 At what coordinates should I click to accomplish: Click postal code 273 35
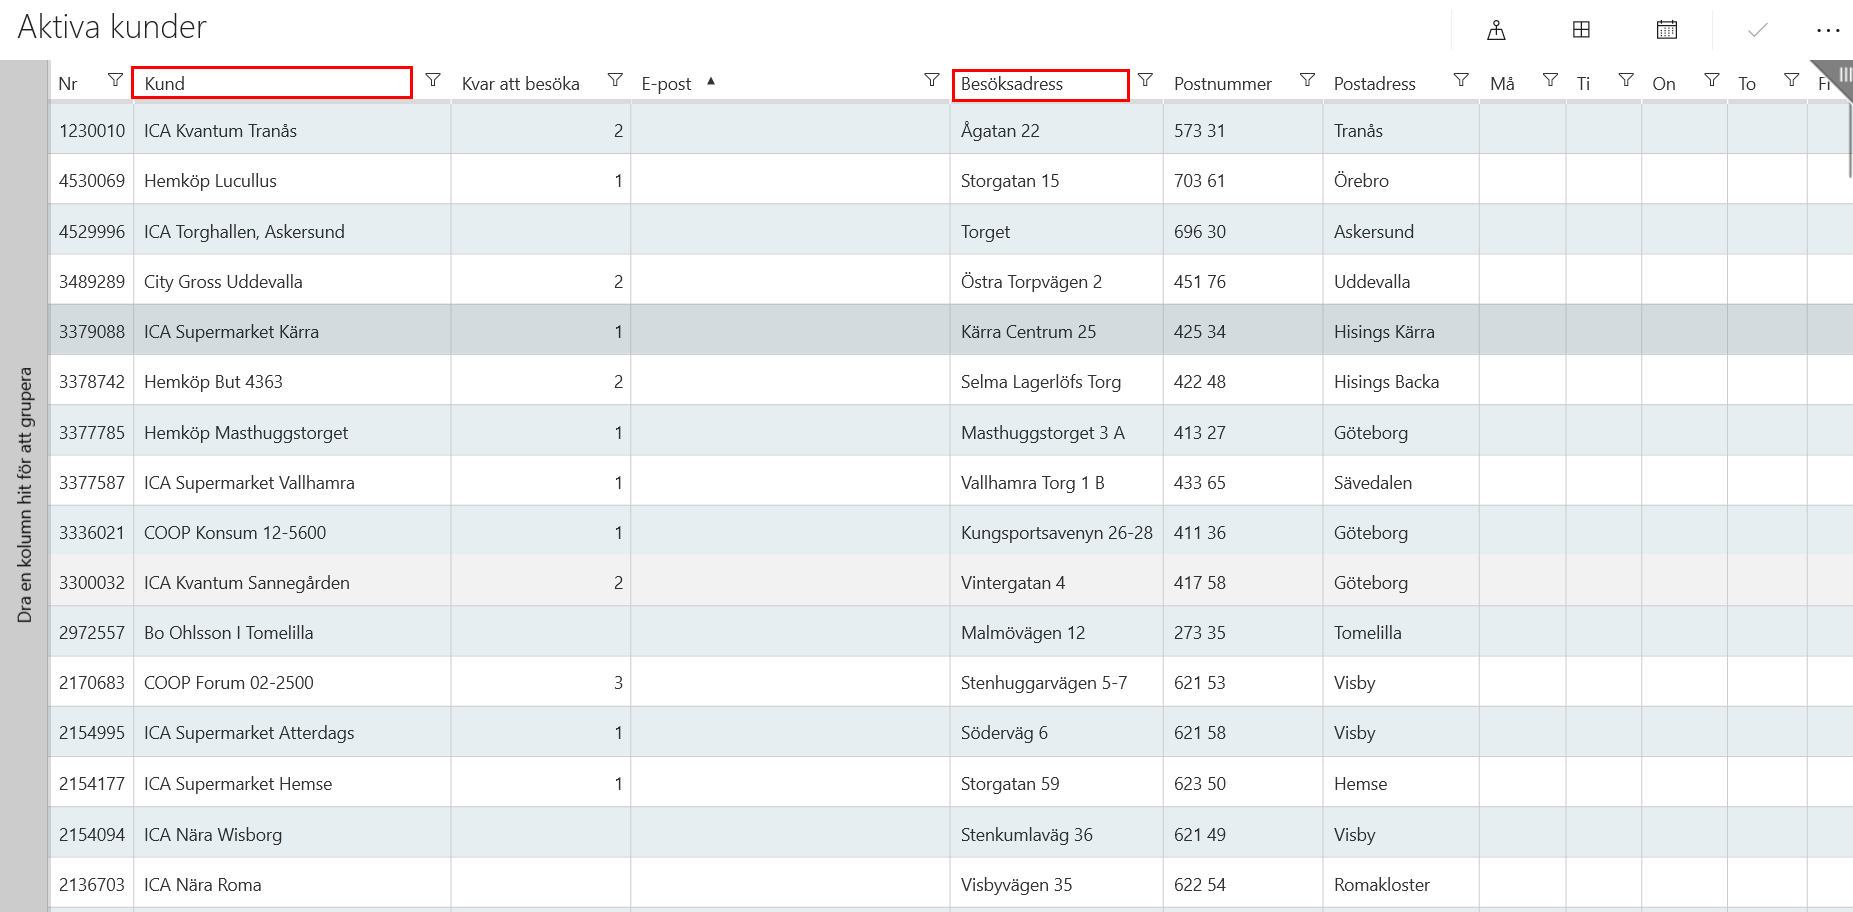pyautogui.click(x=1200, y=633)
